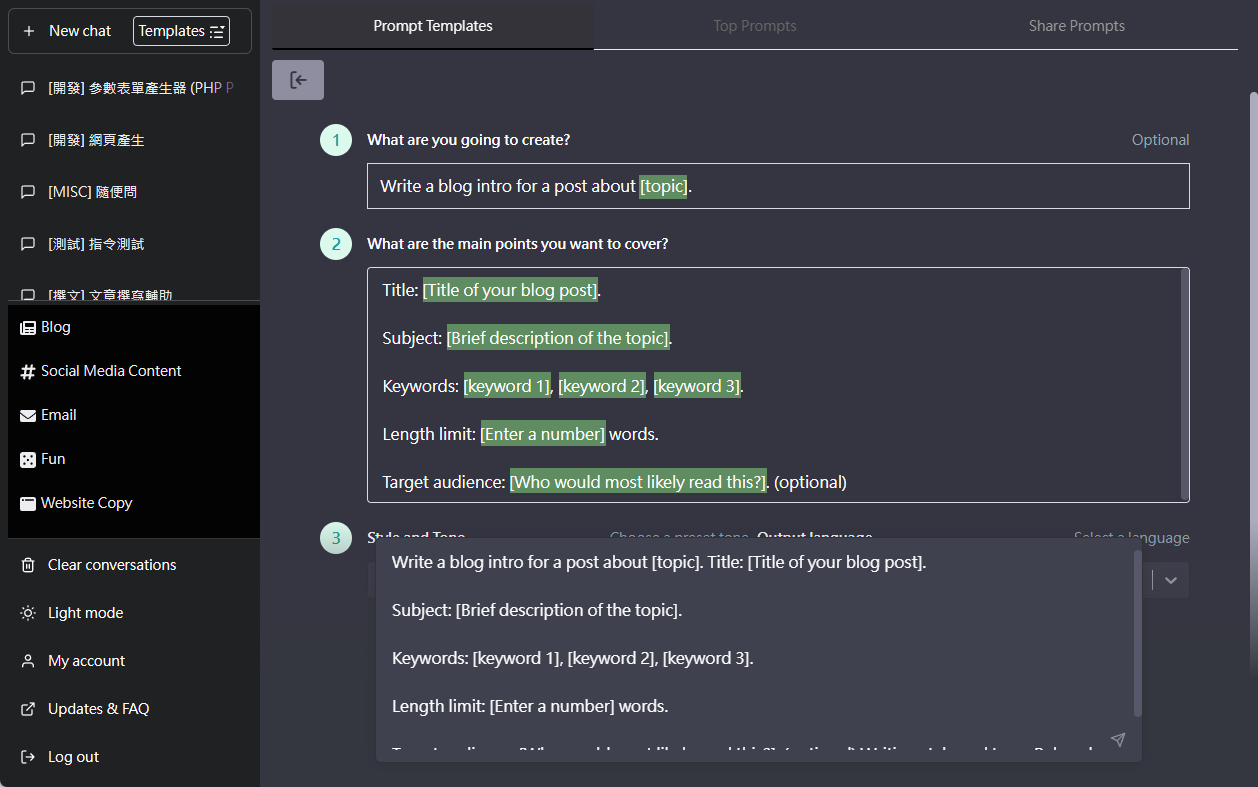1258x787 pixels.
Task: Open the Blog template category
Action: (56, 327)
